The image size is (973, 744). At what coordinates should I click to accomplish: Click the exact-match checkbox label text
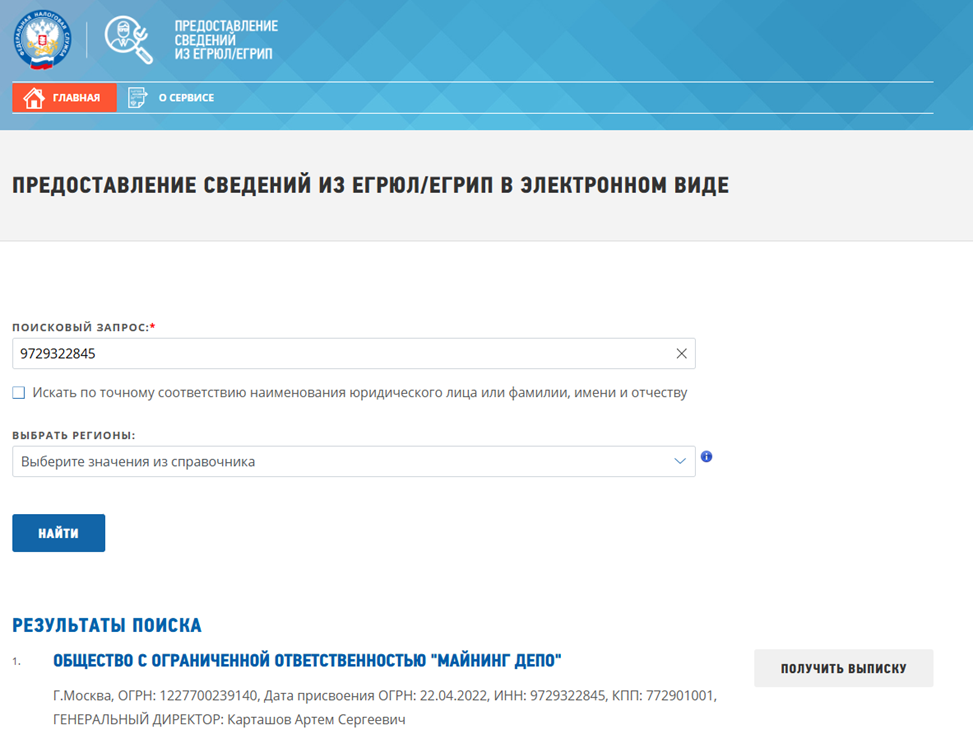(x=360, y=393)
